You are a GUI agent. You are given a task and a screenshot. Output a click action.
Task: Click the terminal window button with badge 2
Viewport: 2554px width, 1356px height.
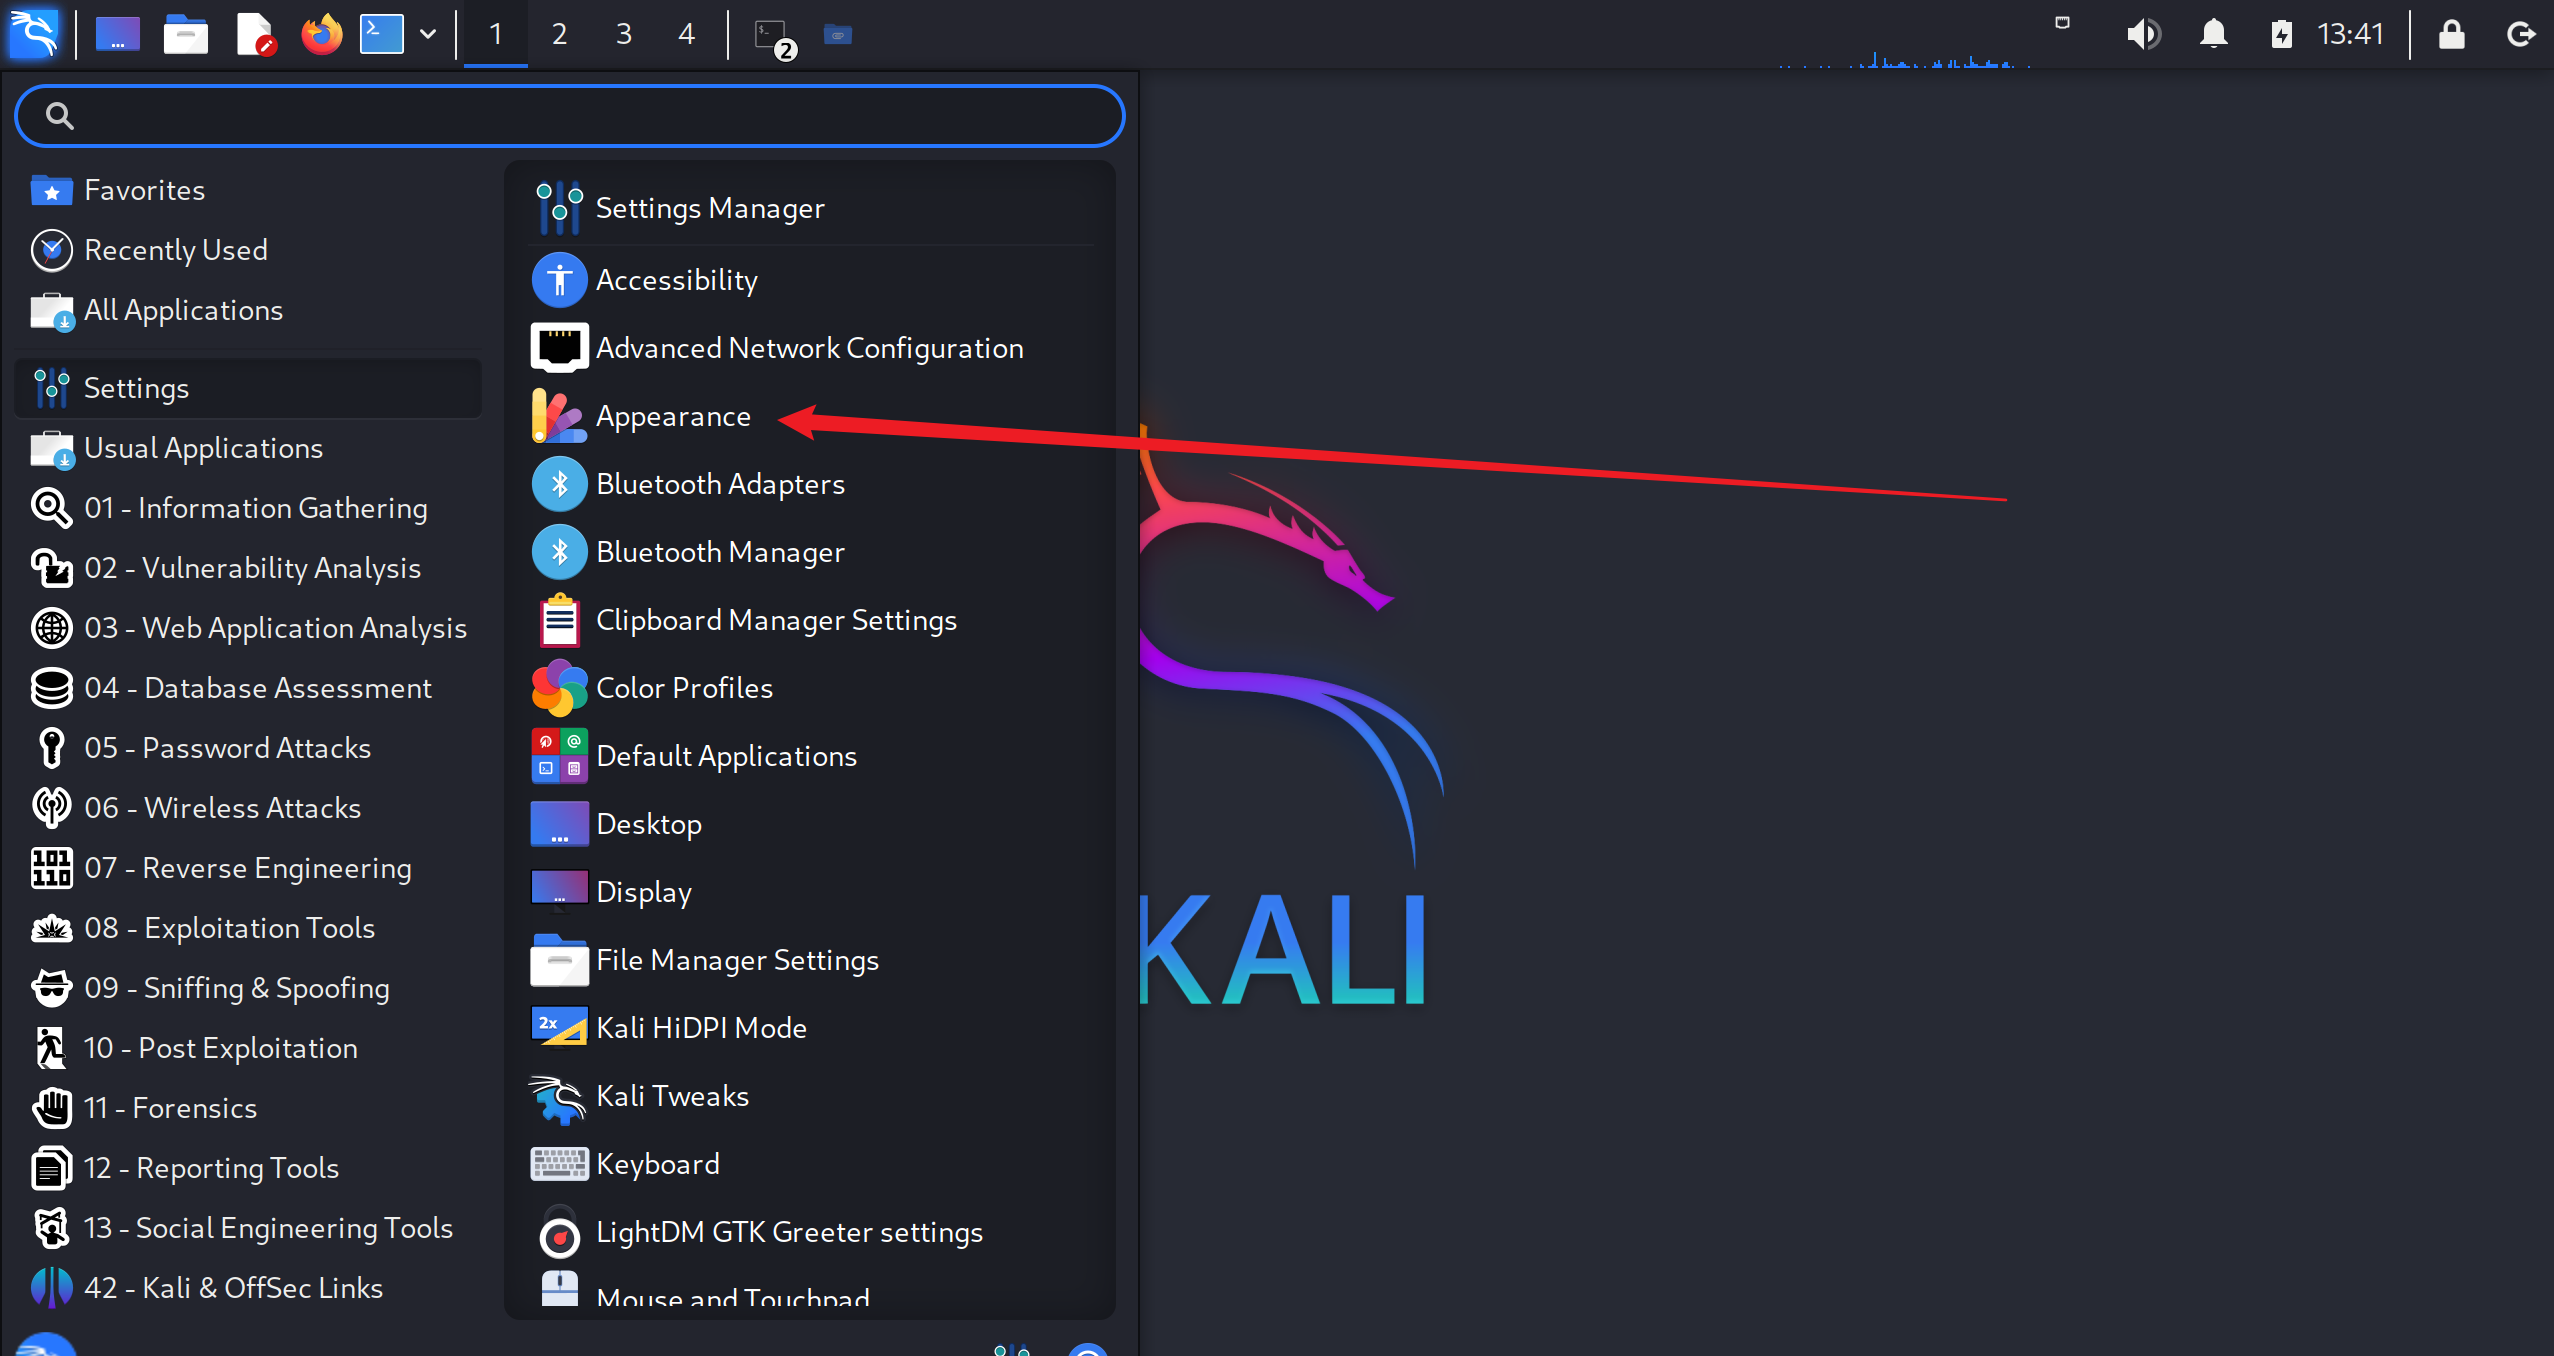pos(774,38)
